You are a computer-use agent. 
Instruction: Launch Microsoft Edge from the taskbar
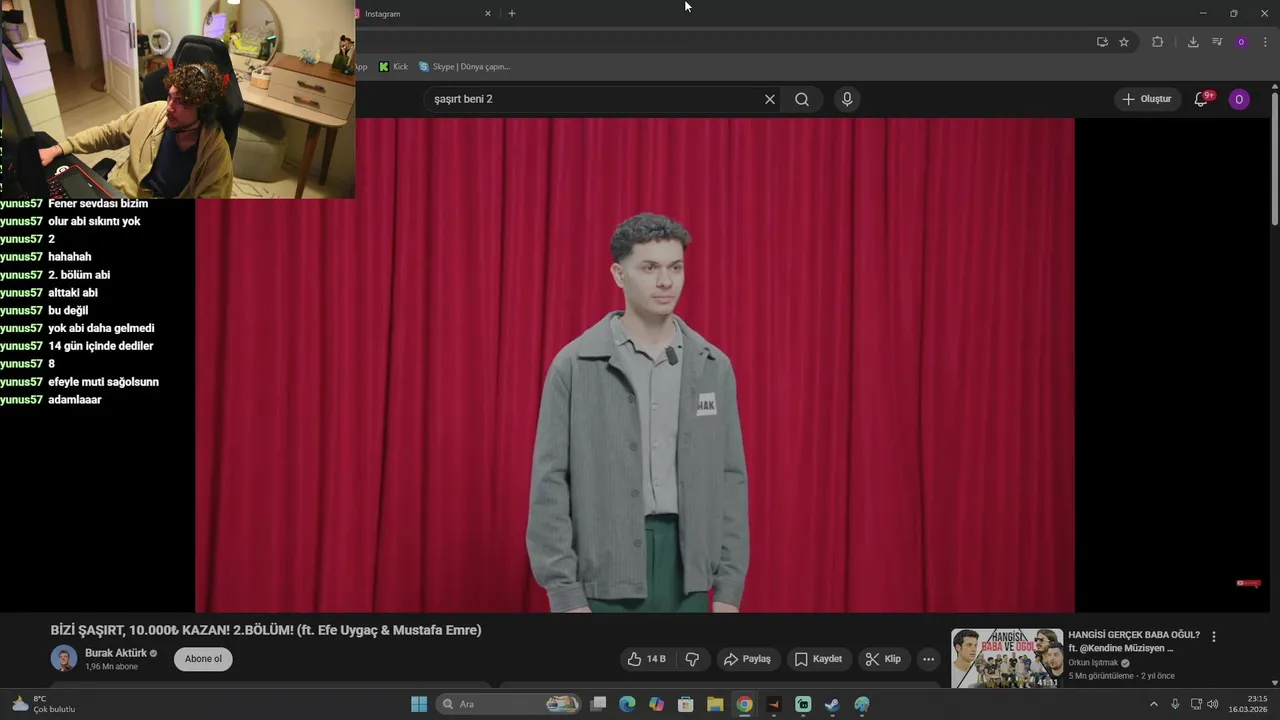627,704
